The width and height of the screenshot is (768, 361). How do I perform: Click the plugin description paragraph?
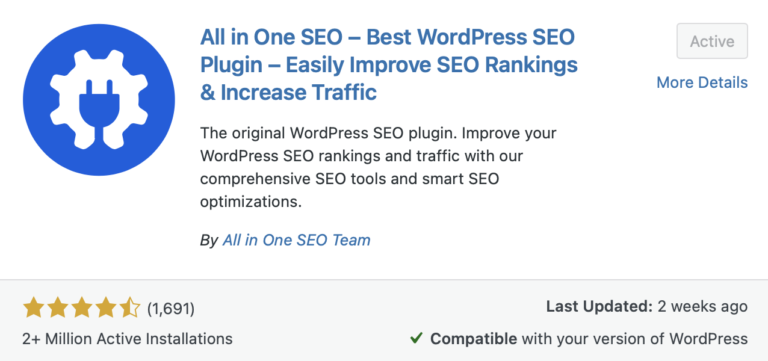(380, 167)
